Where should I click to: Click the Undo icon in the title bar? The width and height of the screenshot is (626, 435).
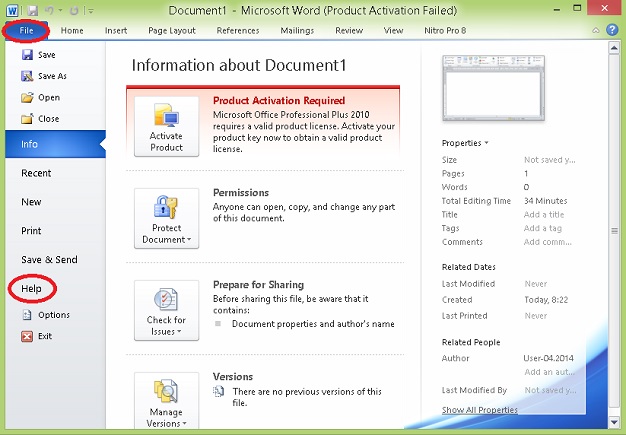coord(47,10)
